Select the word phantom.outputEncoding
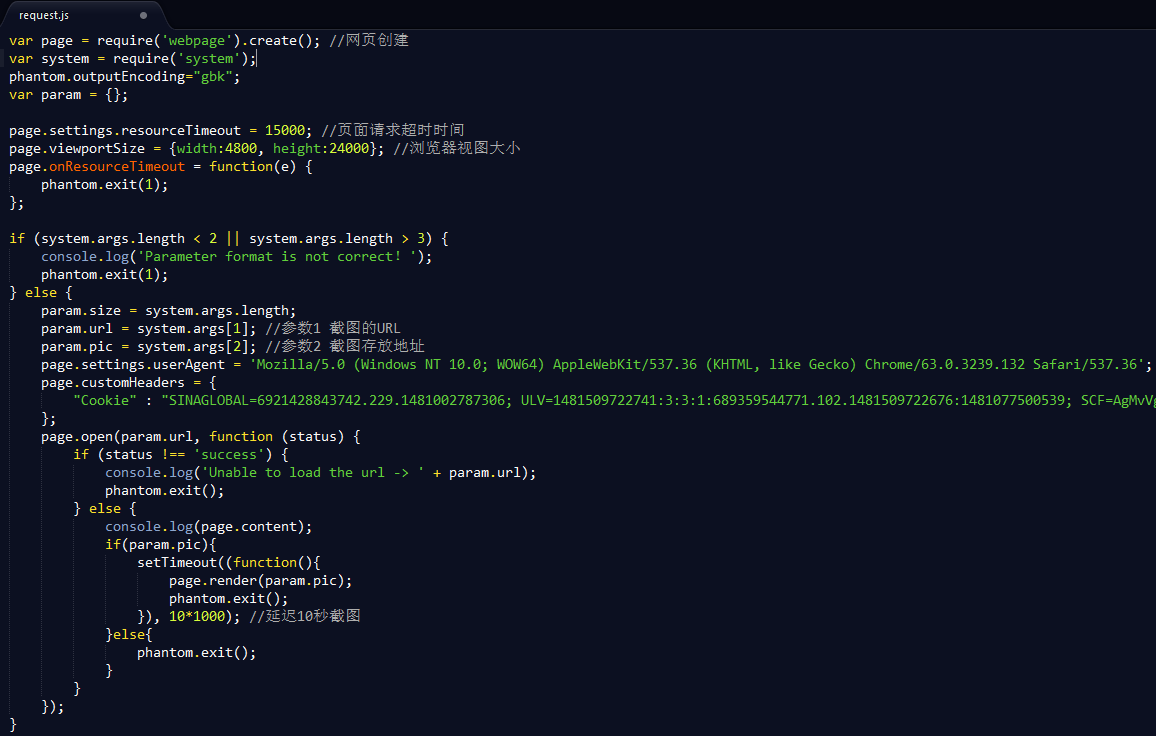This screenshot has width=1156, height=736. (x=100, y=76)
